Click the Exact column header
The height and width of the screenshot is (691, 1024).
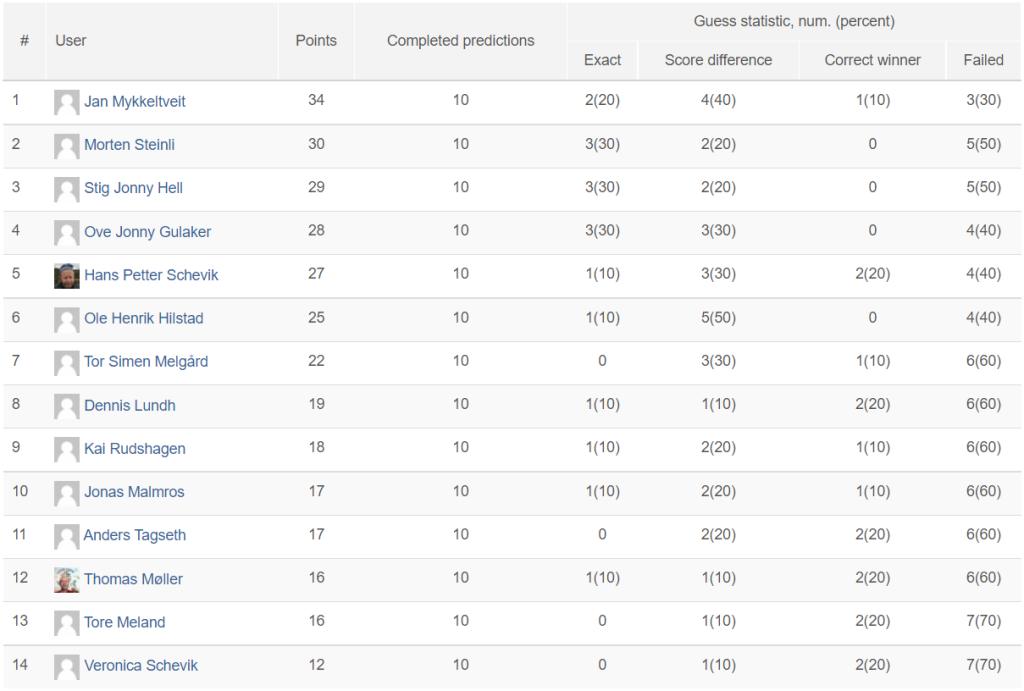pos(602,60)
